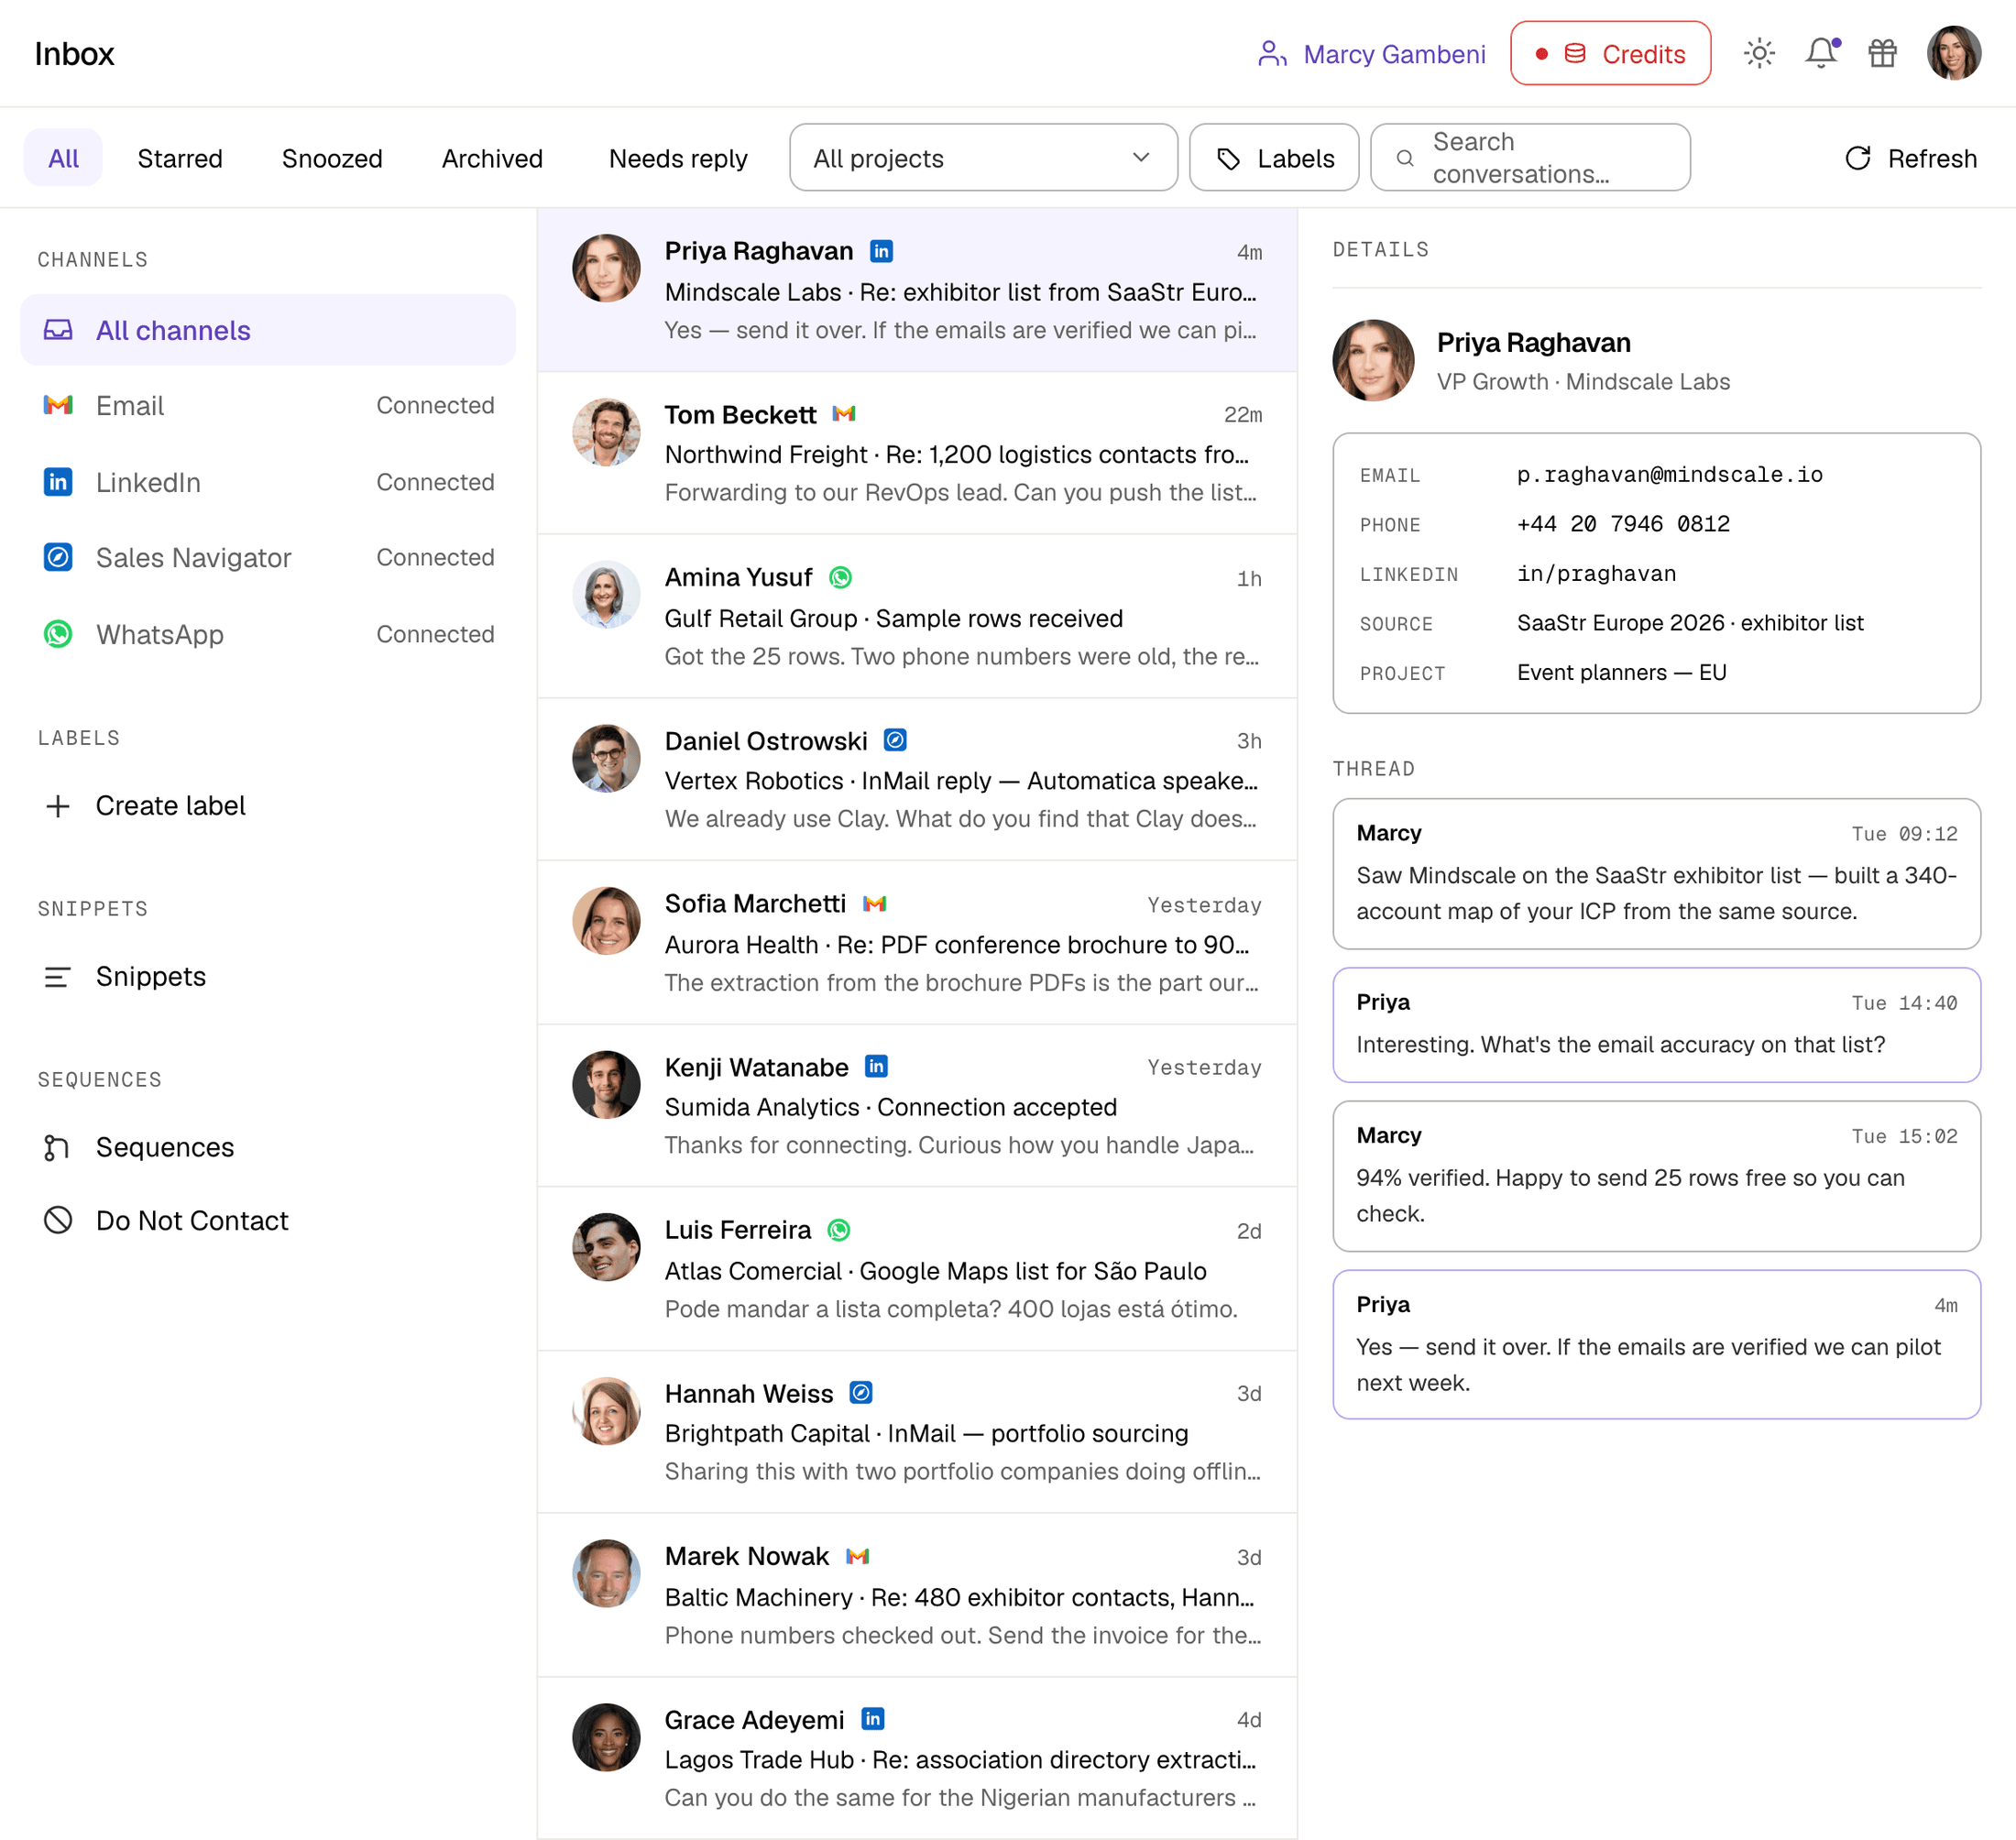The height and width of the screenshot is (1840, 2016).
Task: Switch to the Needs reply tab
Action: click(678, 158)
